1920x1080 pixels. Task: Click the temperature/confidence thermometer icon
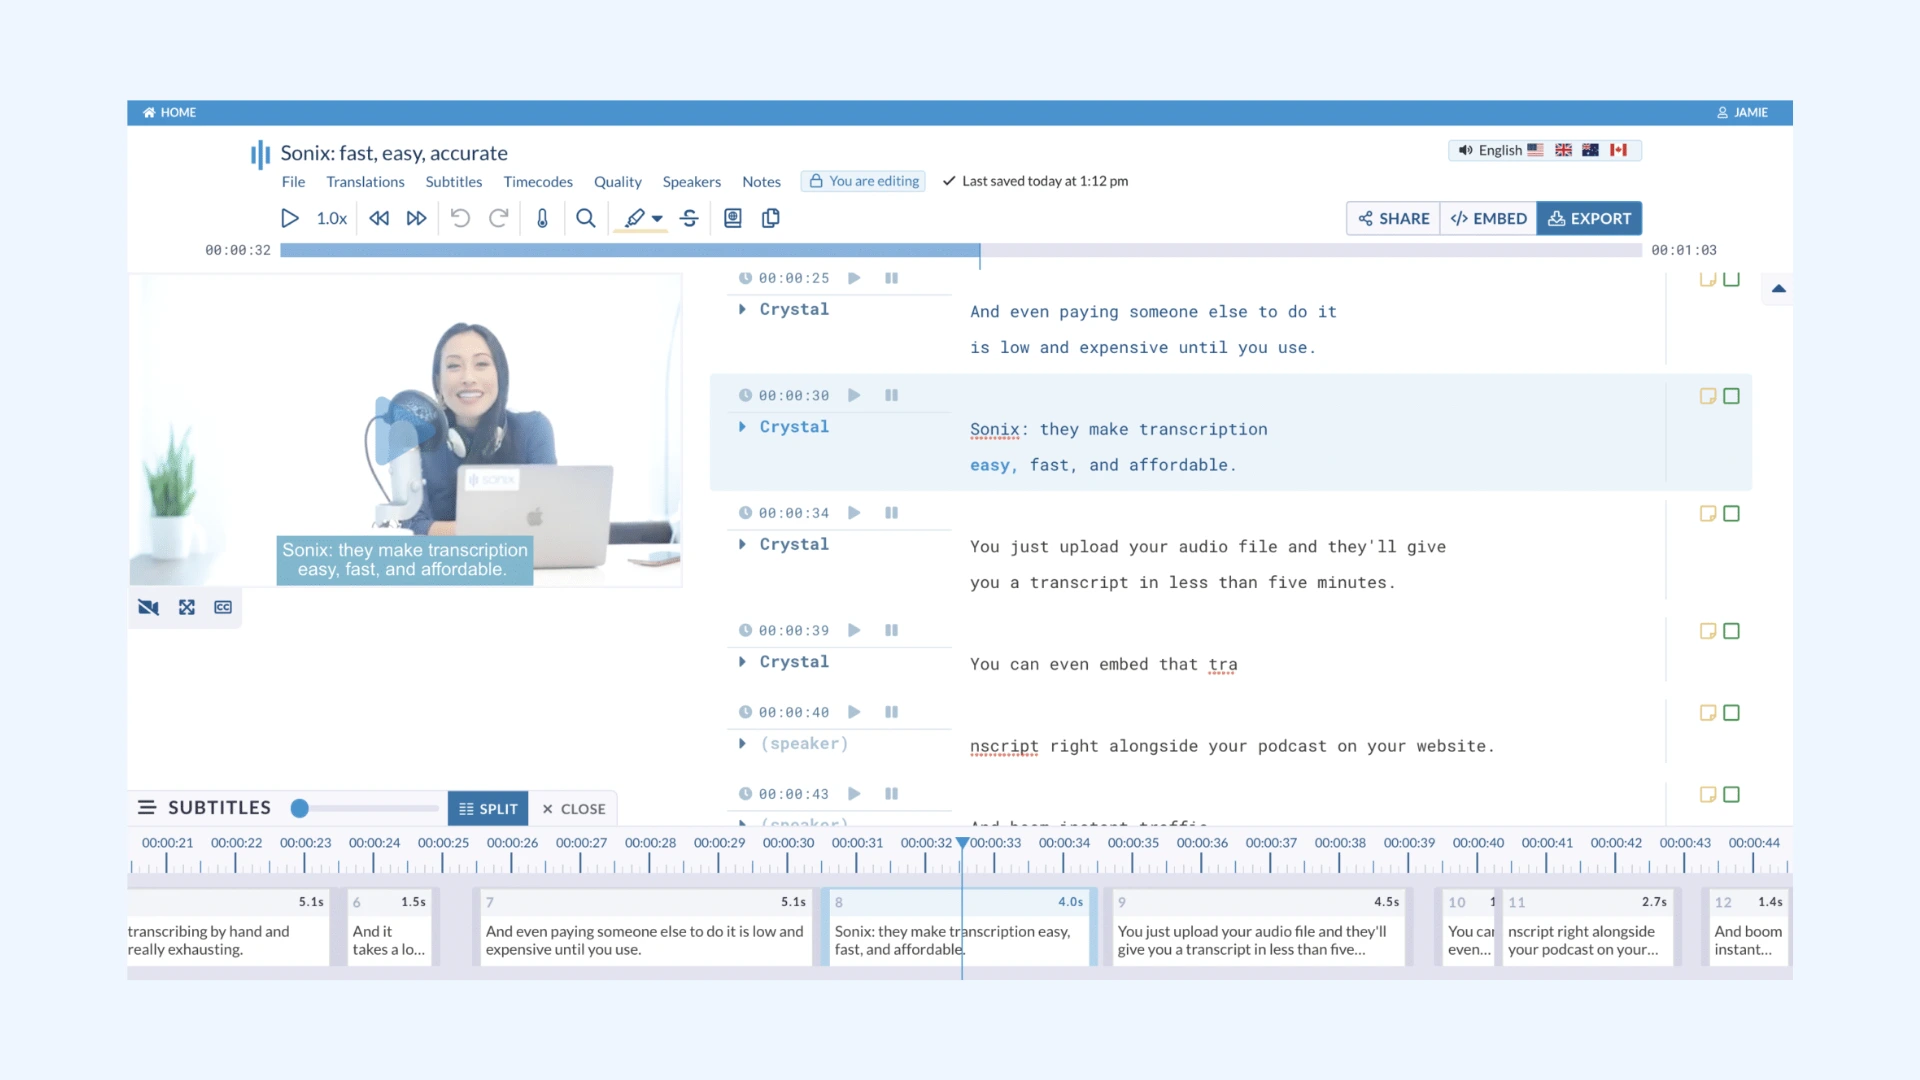pos(542,218)
